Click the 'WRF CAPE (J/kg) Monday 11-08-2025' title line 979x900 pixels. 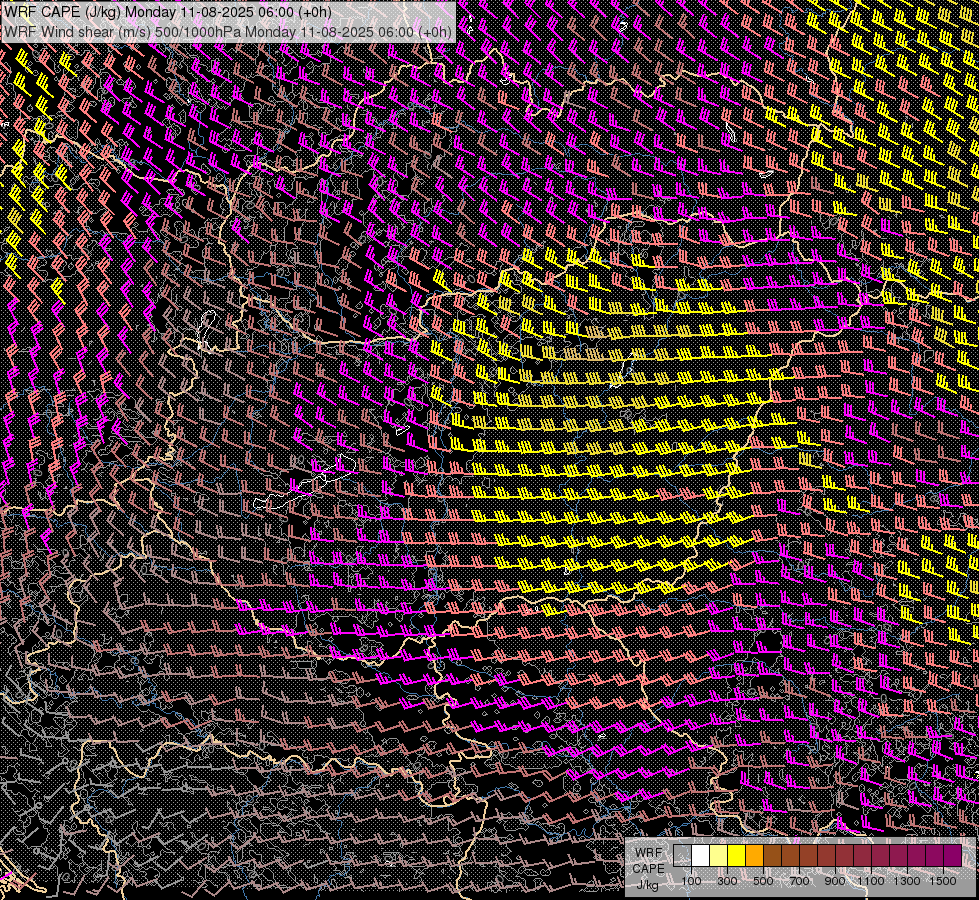pos(168,12)
